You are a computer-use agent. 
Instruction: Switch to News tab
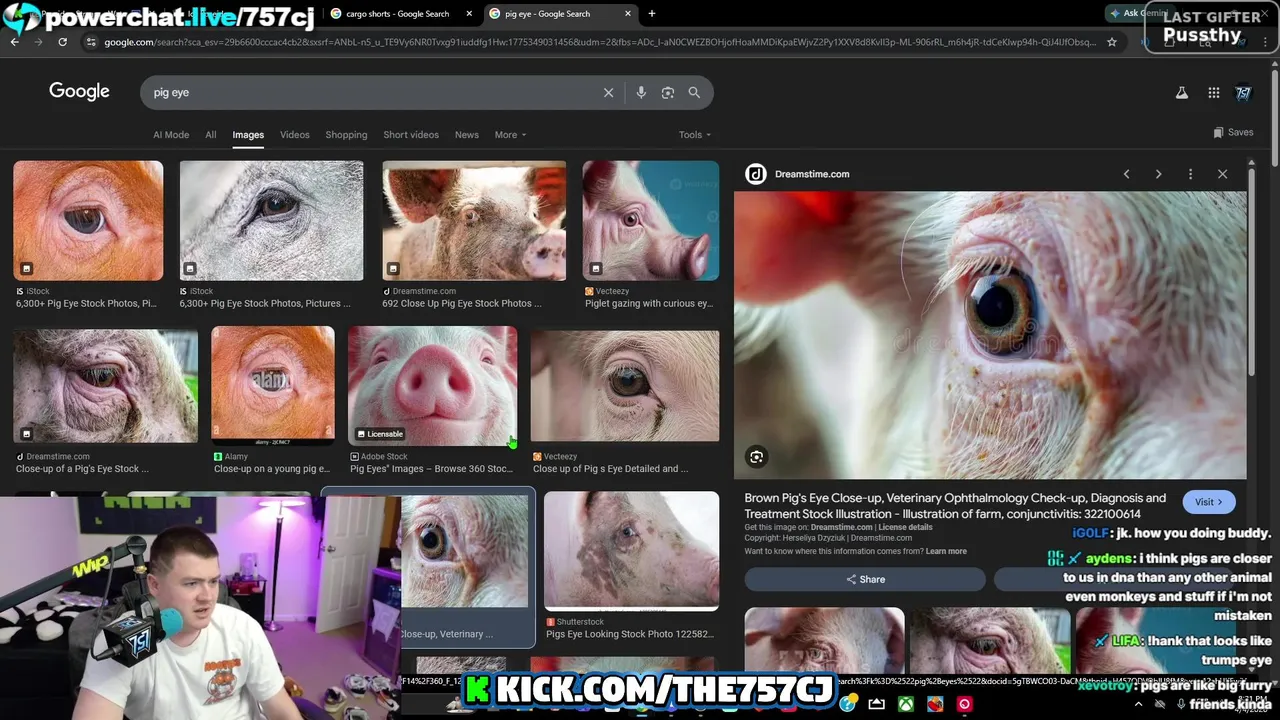point(467,135)
